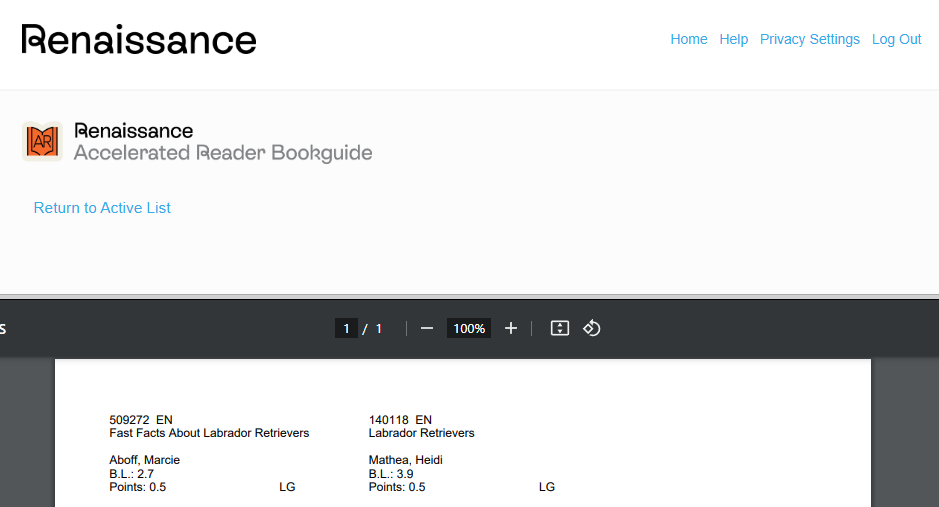The image size is (939, 507).
Task: Open the Help page link
Action: (734, 40)
